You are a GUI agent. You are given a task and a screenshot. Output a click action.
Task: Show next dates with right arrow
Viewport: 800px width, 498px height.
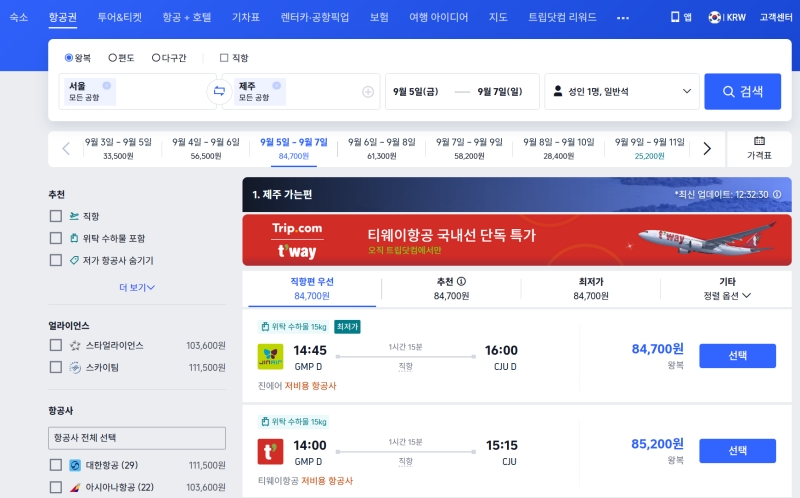pyautogui.click(x=707, y=148)
